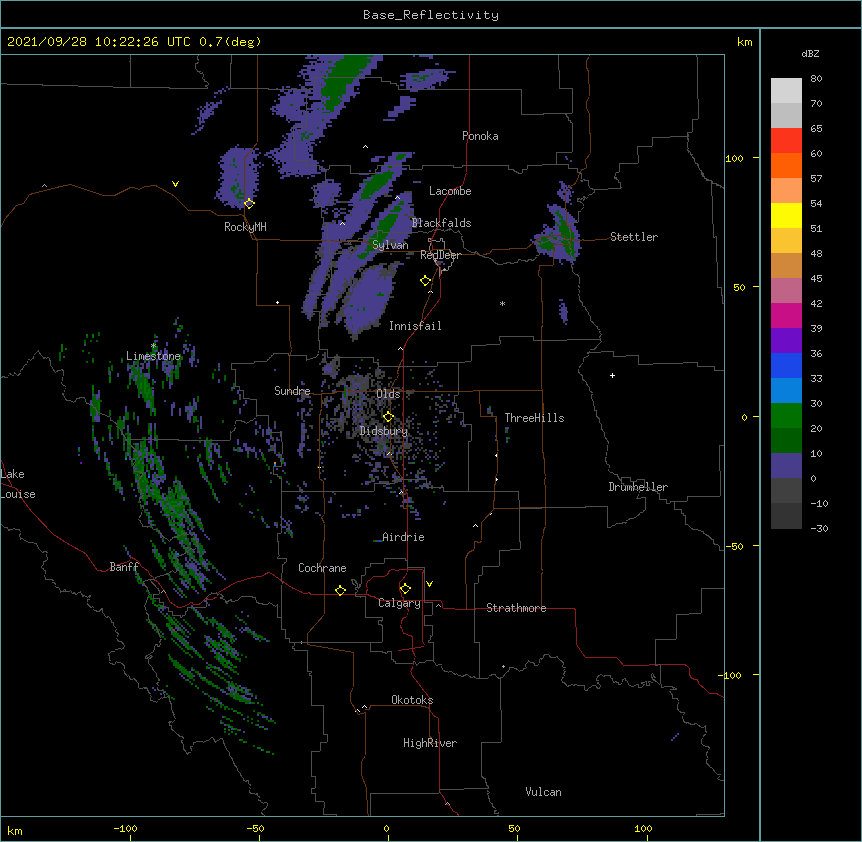Click the 42 value in the dBZ legend
862x842 pixels.
pos(816,303)
